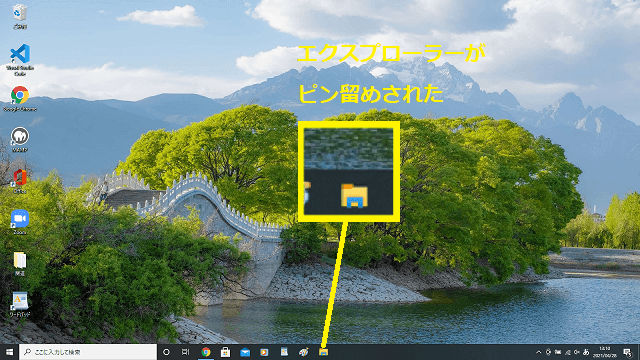
Task: Select the Recycle Bin desktop icon
Action: (x=20, y=17)
